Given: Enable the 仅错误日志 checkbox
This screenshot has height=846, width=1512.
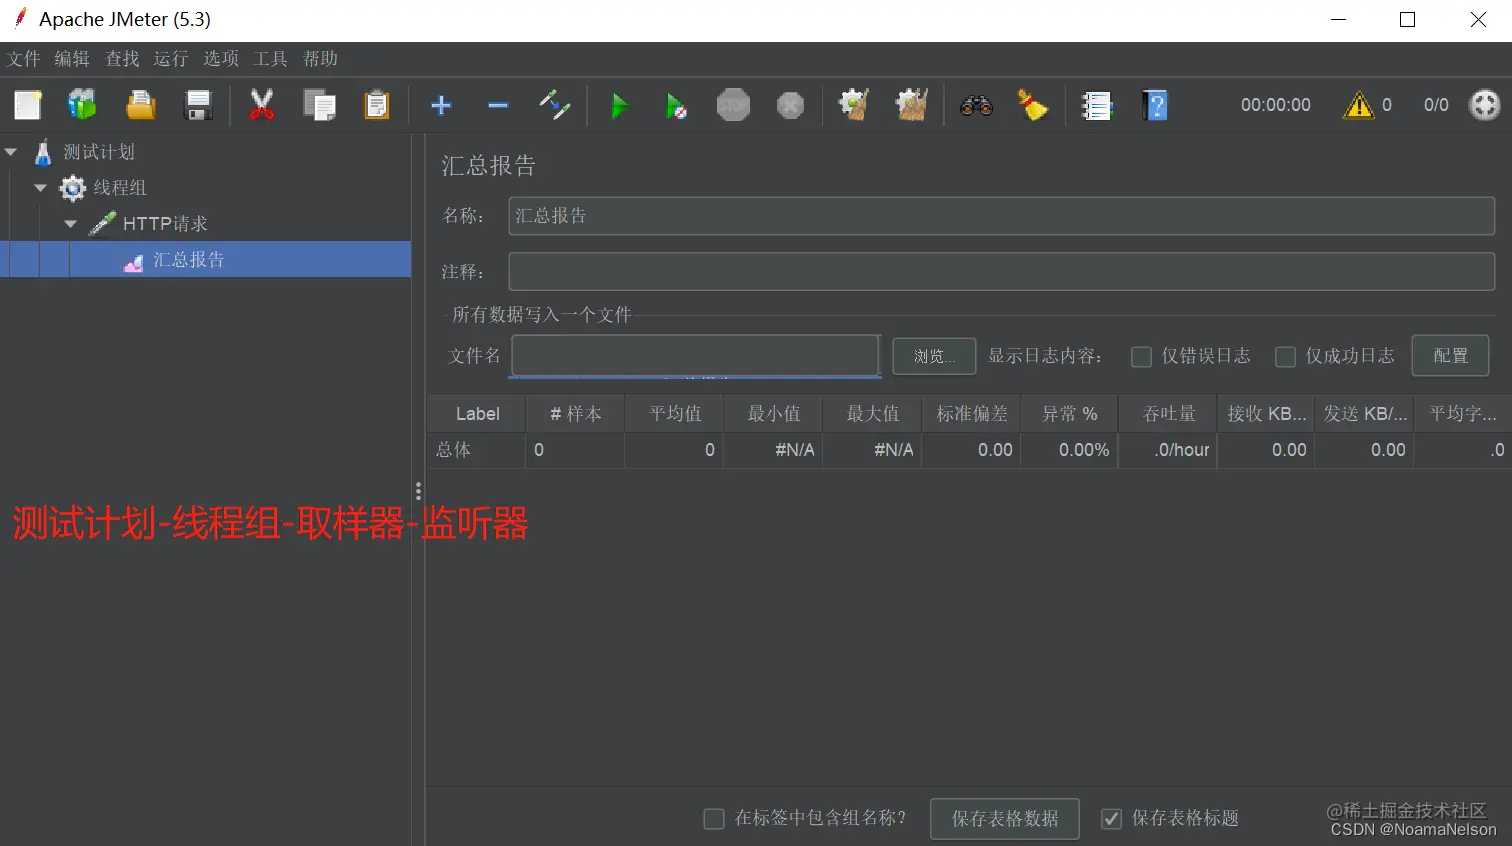Looking at the screenshot, I should [1141, 356].
